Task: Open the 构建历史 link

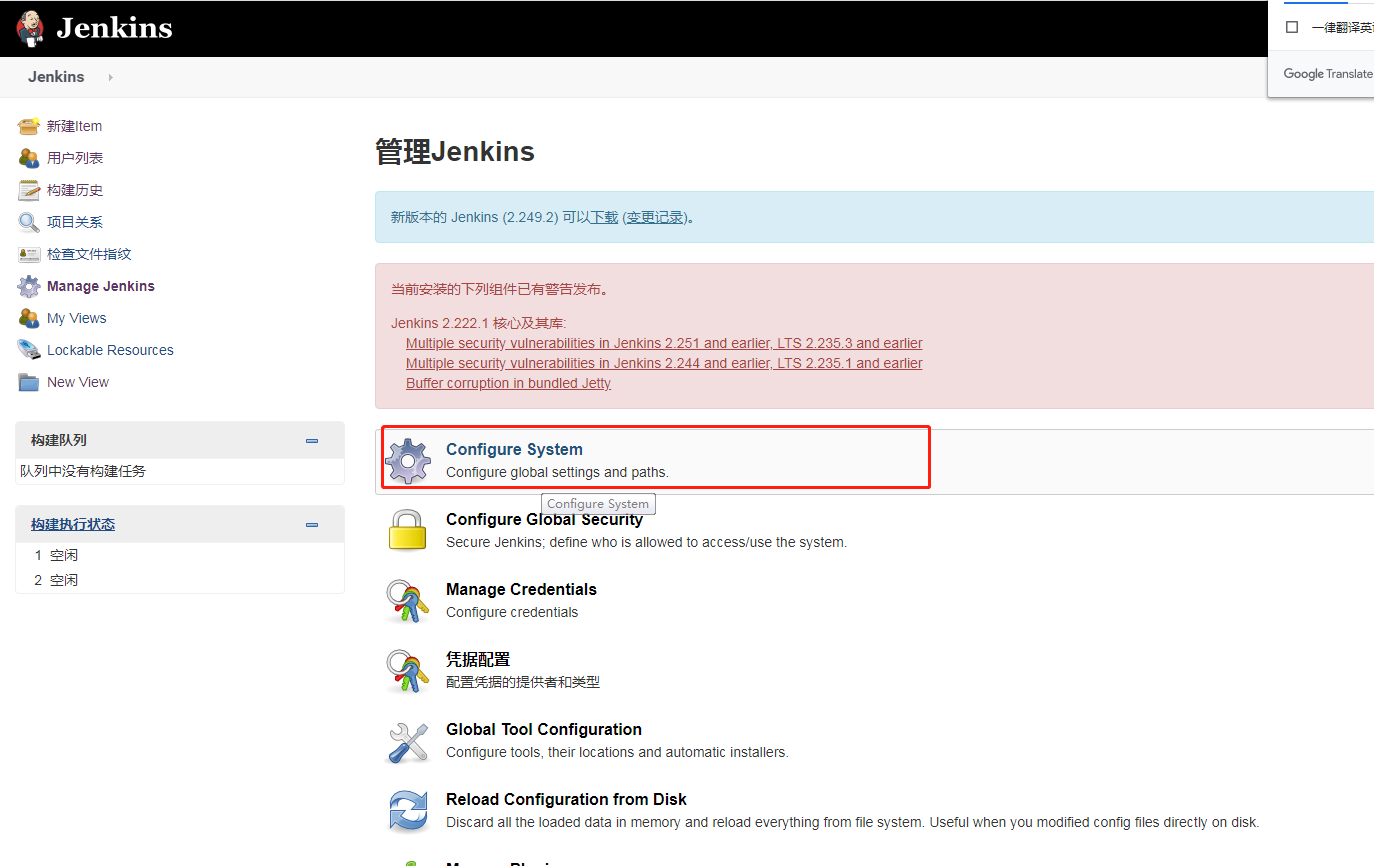Action: point(75,190)
